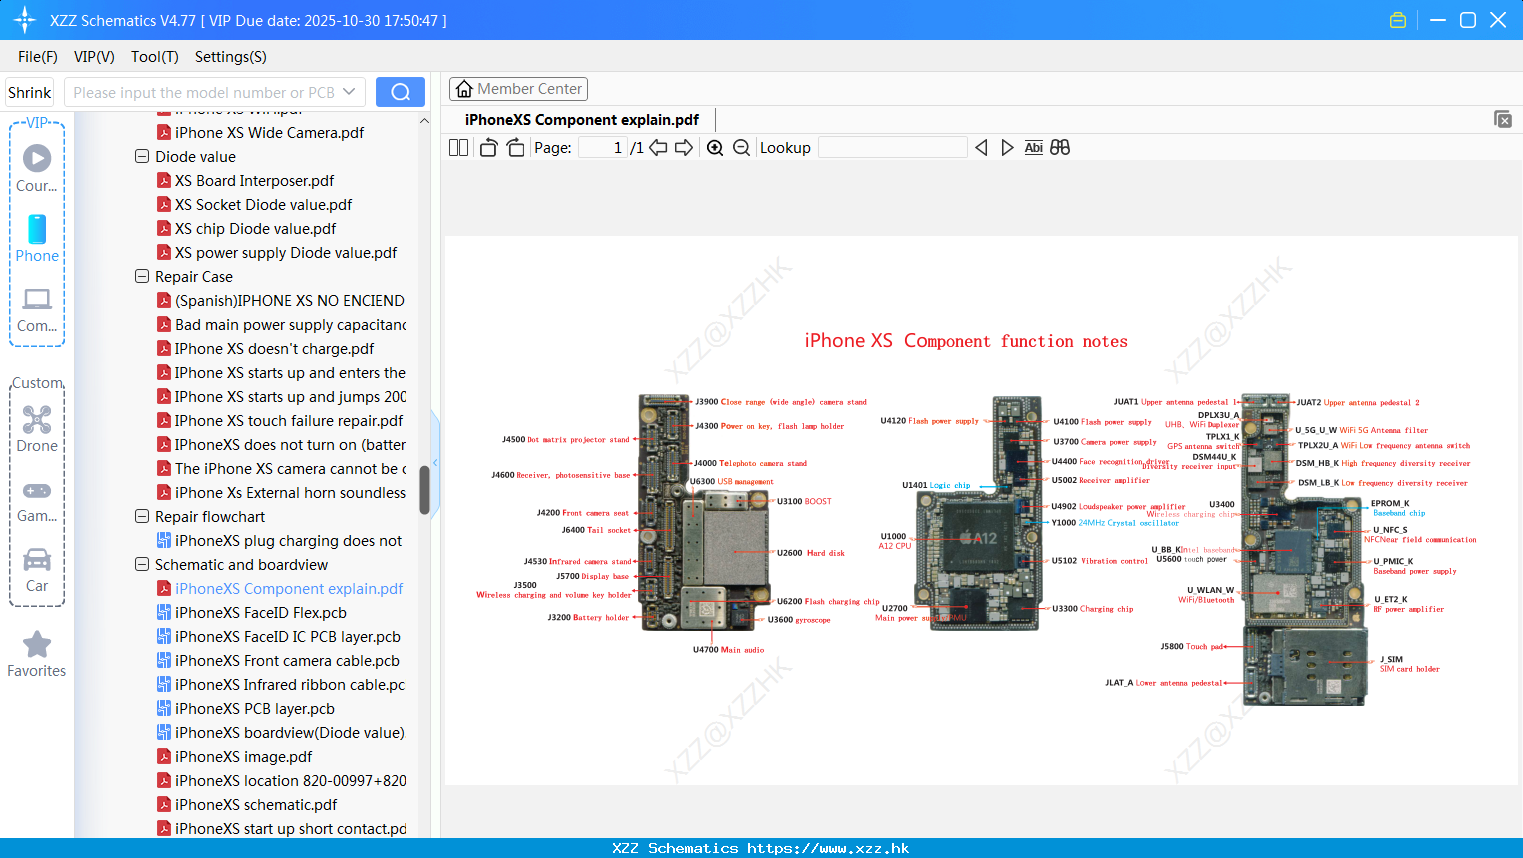Click the side panel collapse handle

click(x=435, y=462)
